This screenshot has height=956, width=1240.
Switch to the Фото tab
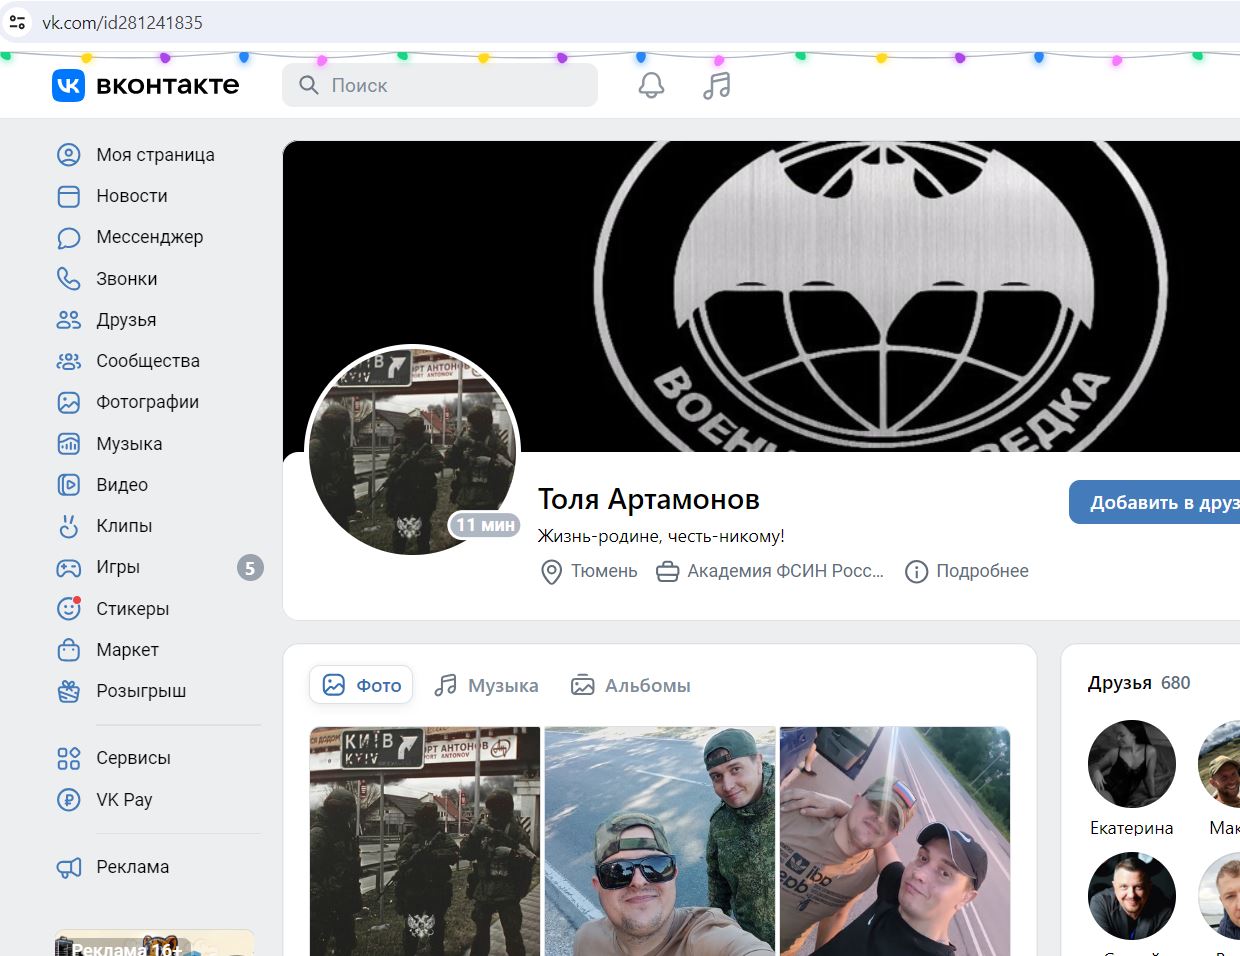pos(361,685)
